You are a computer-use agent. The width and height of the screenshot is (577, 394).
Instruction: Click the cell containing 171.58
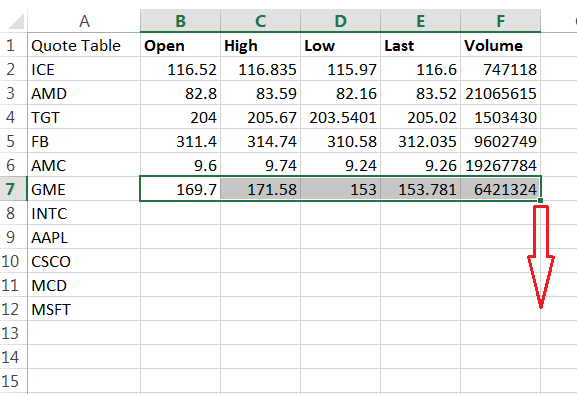261,189
